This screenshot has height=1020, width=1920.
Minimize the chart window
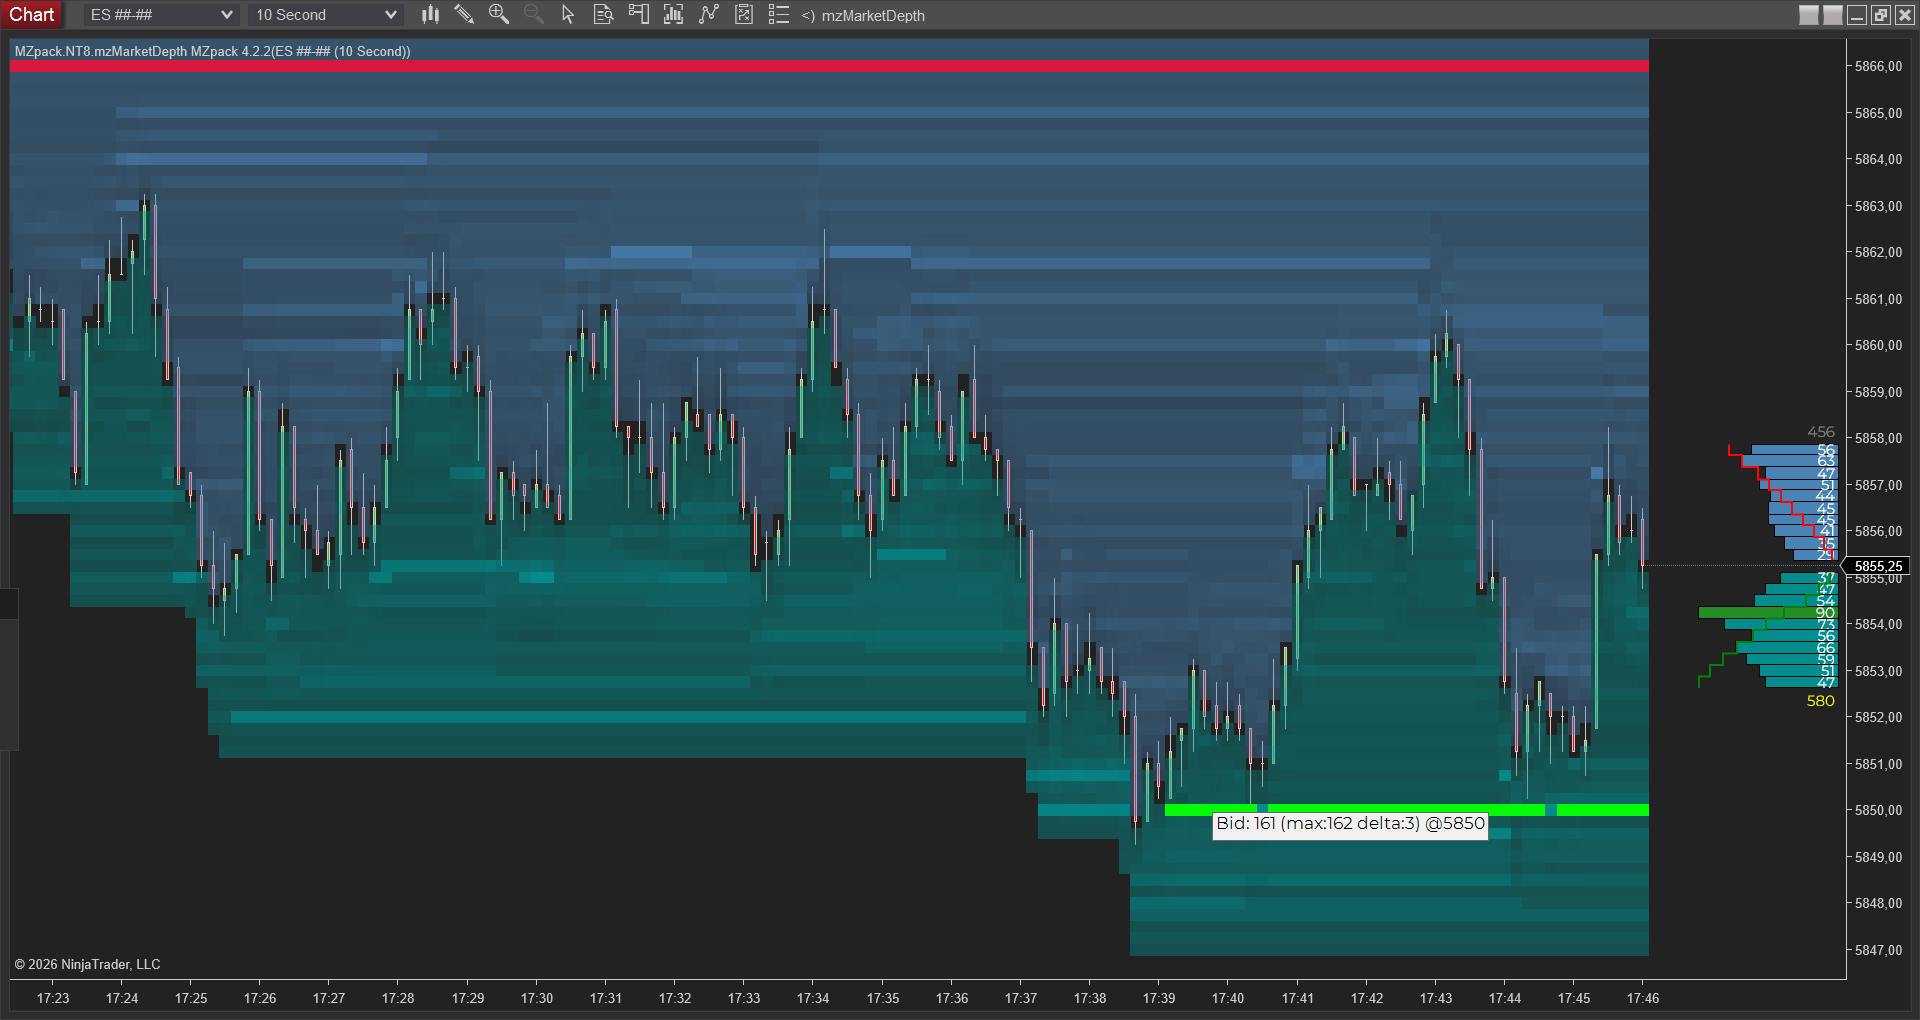point(1857,15)
